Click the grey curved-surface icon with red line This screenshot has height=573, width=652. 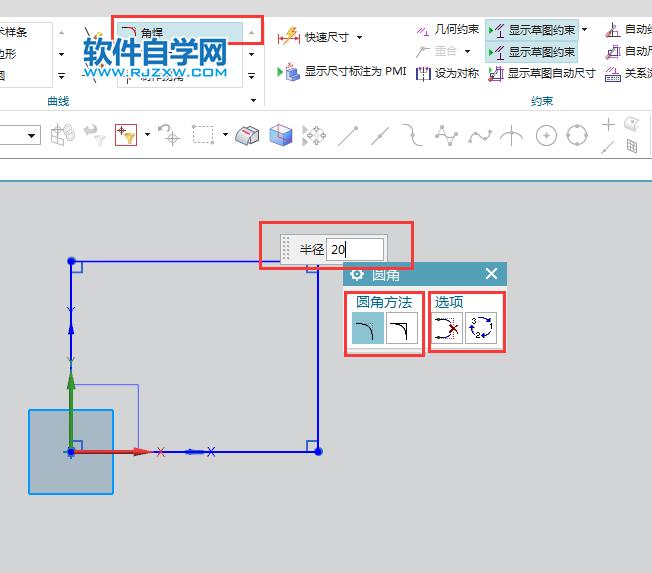[247, 135]
